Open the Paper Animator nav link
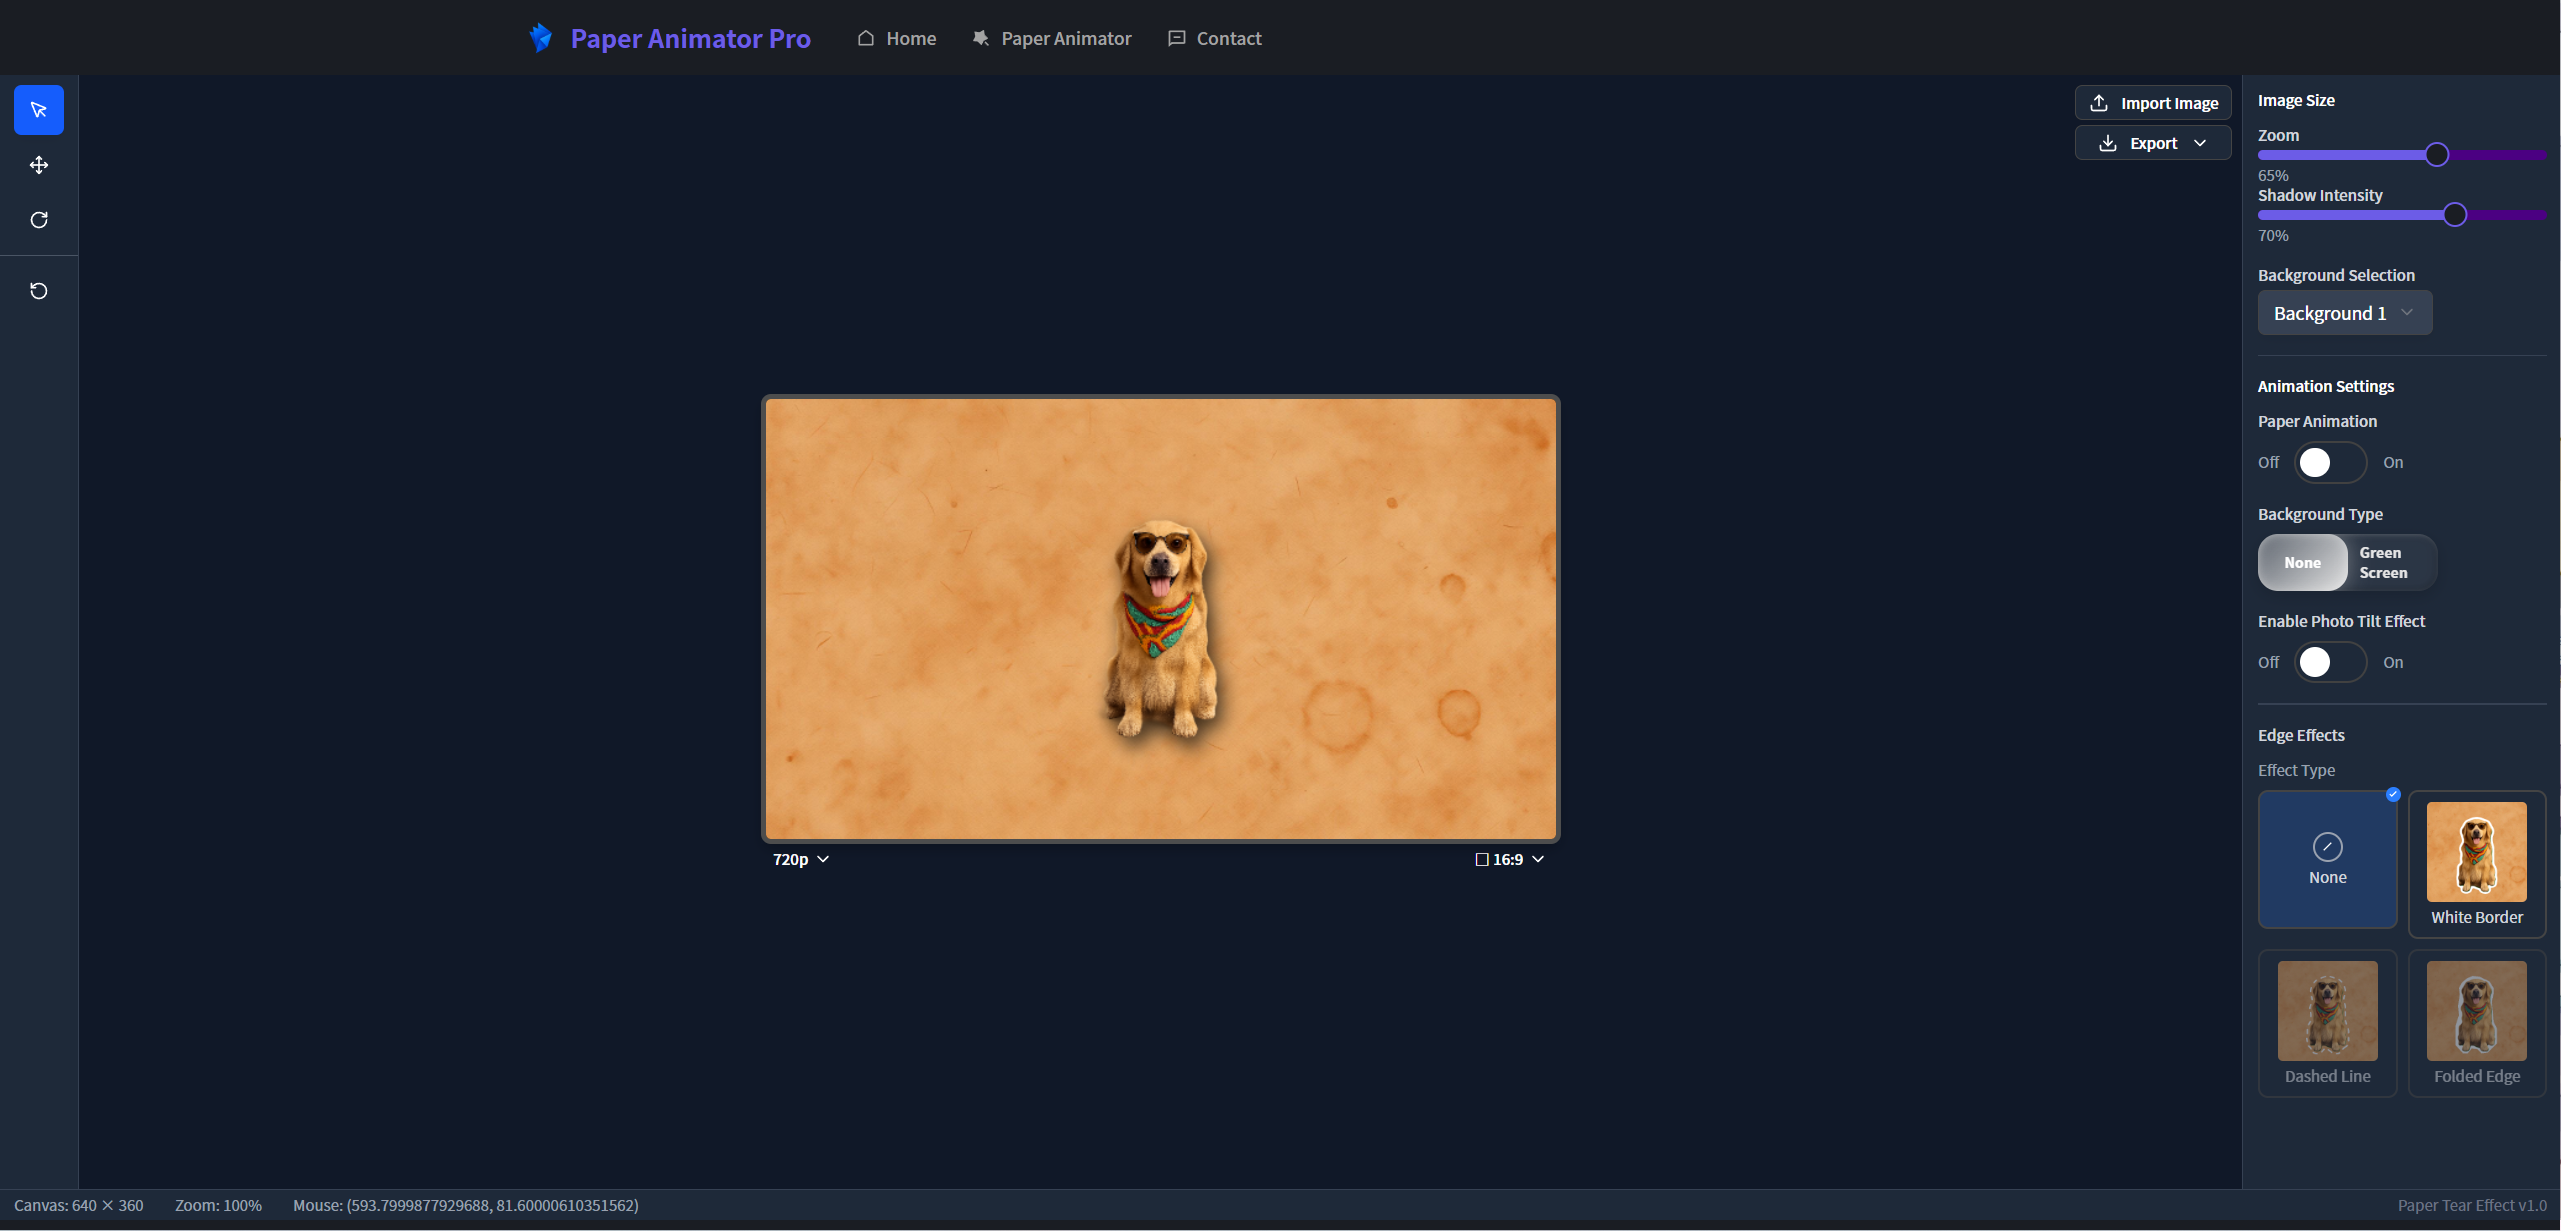 point(1052,38)
